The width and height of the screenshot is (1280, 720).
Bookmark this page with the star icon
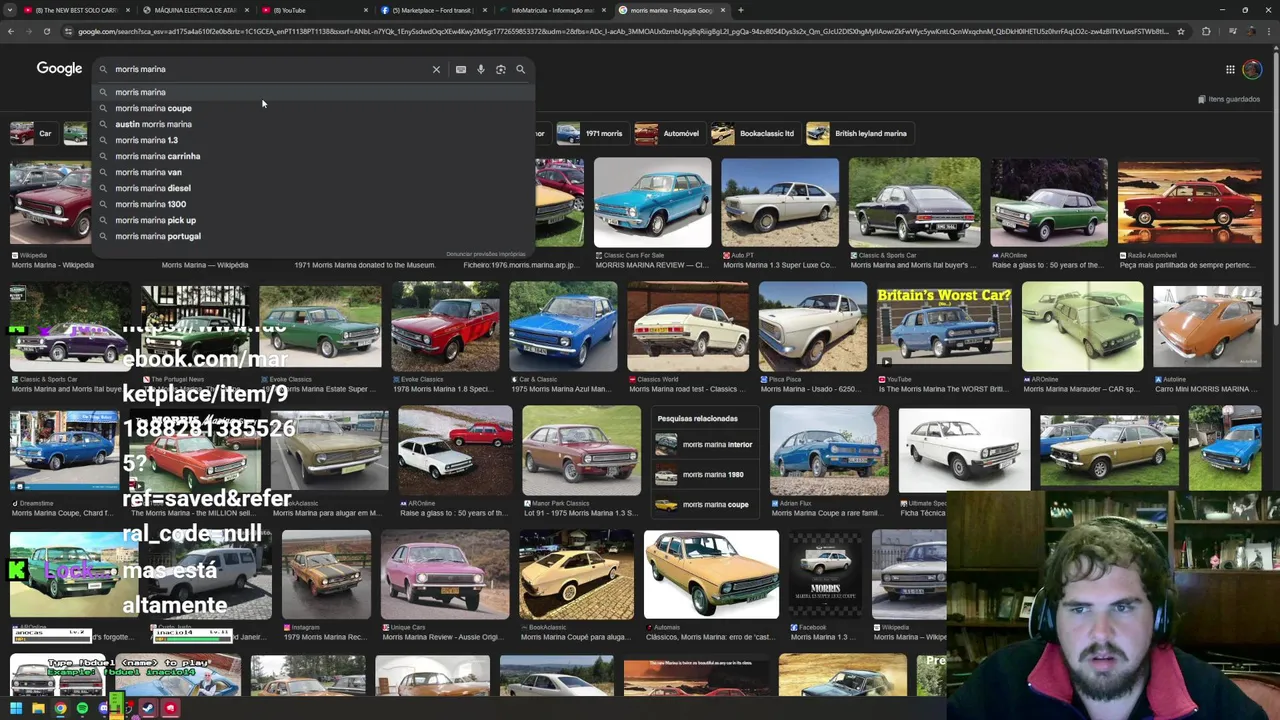coord(1181,31)
